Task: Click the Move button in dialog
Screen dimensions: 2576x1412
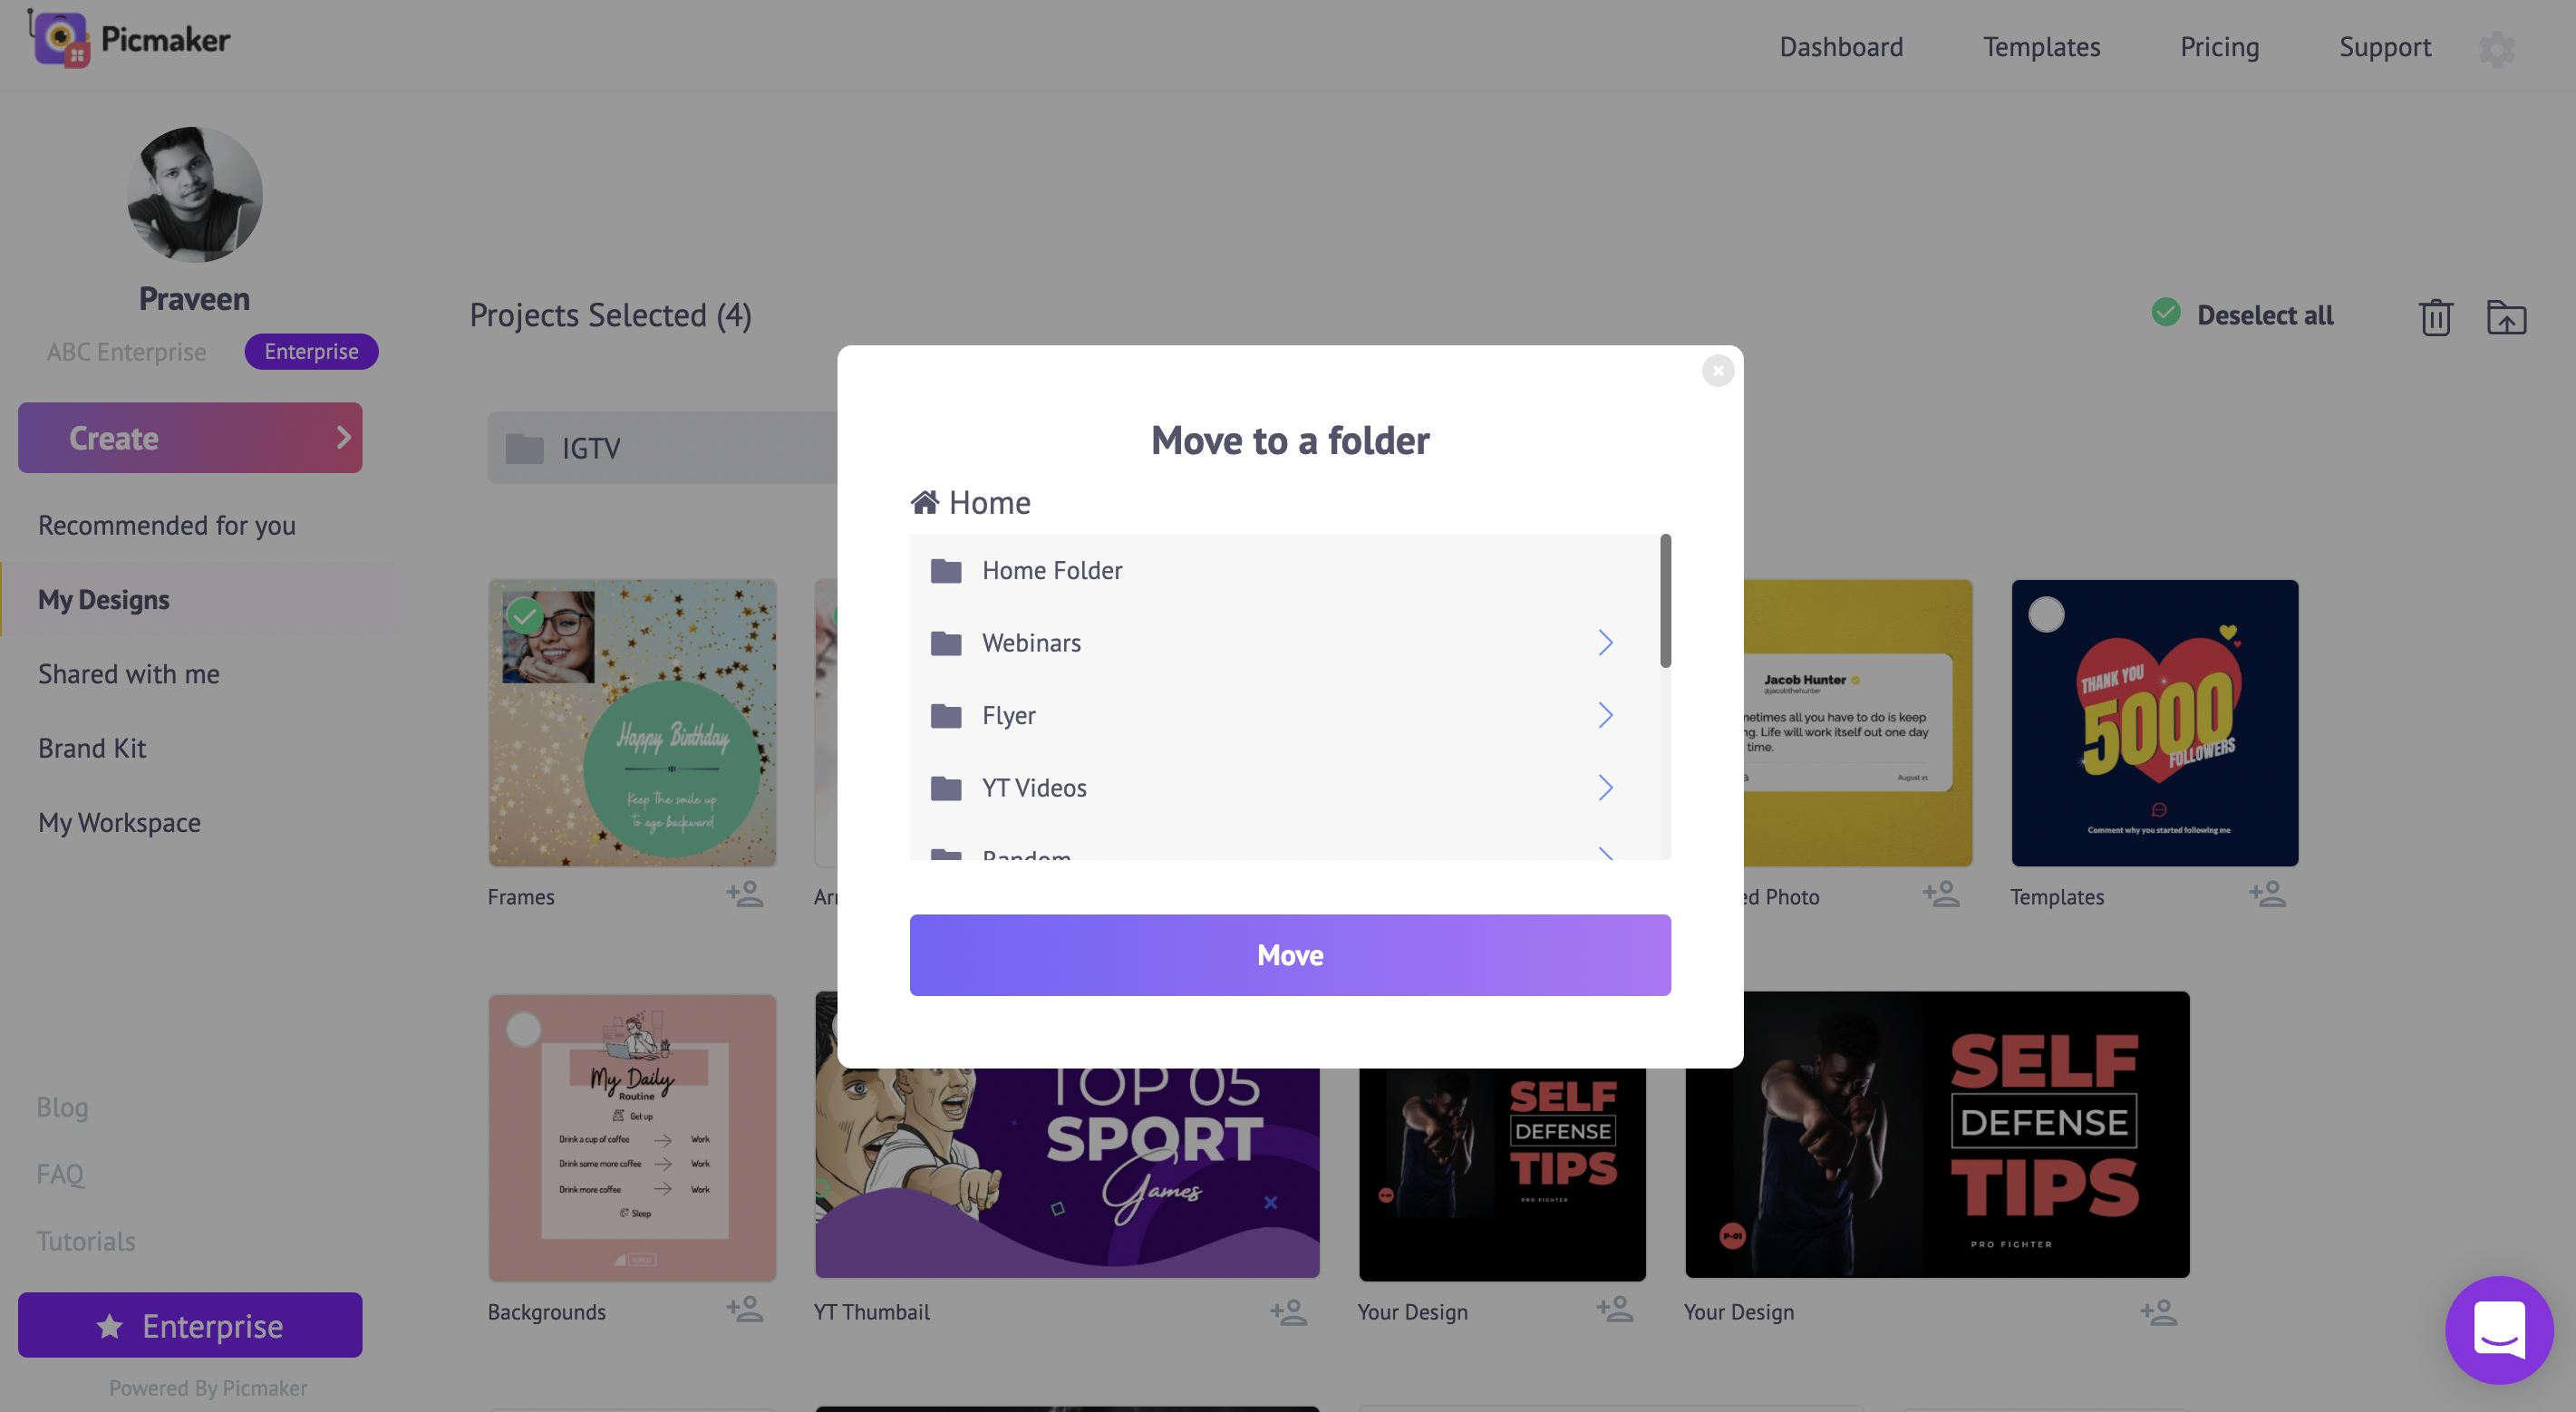Action: 1290,953
